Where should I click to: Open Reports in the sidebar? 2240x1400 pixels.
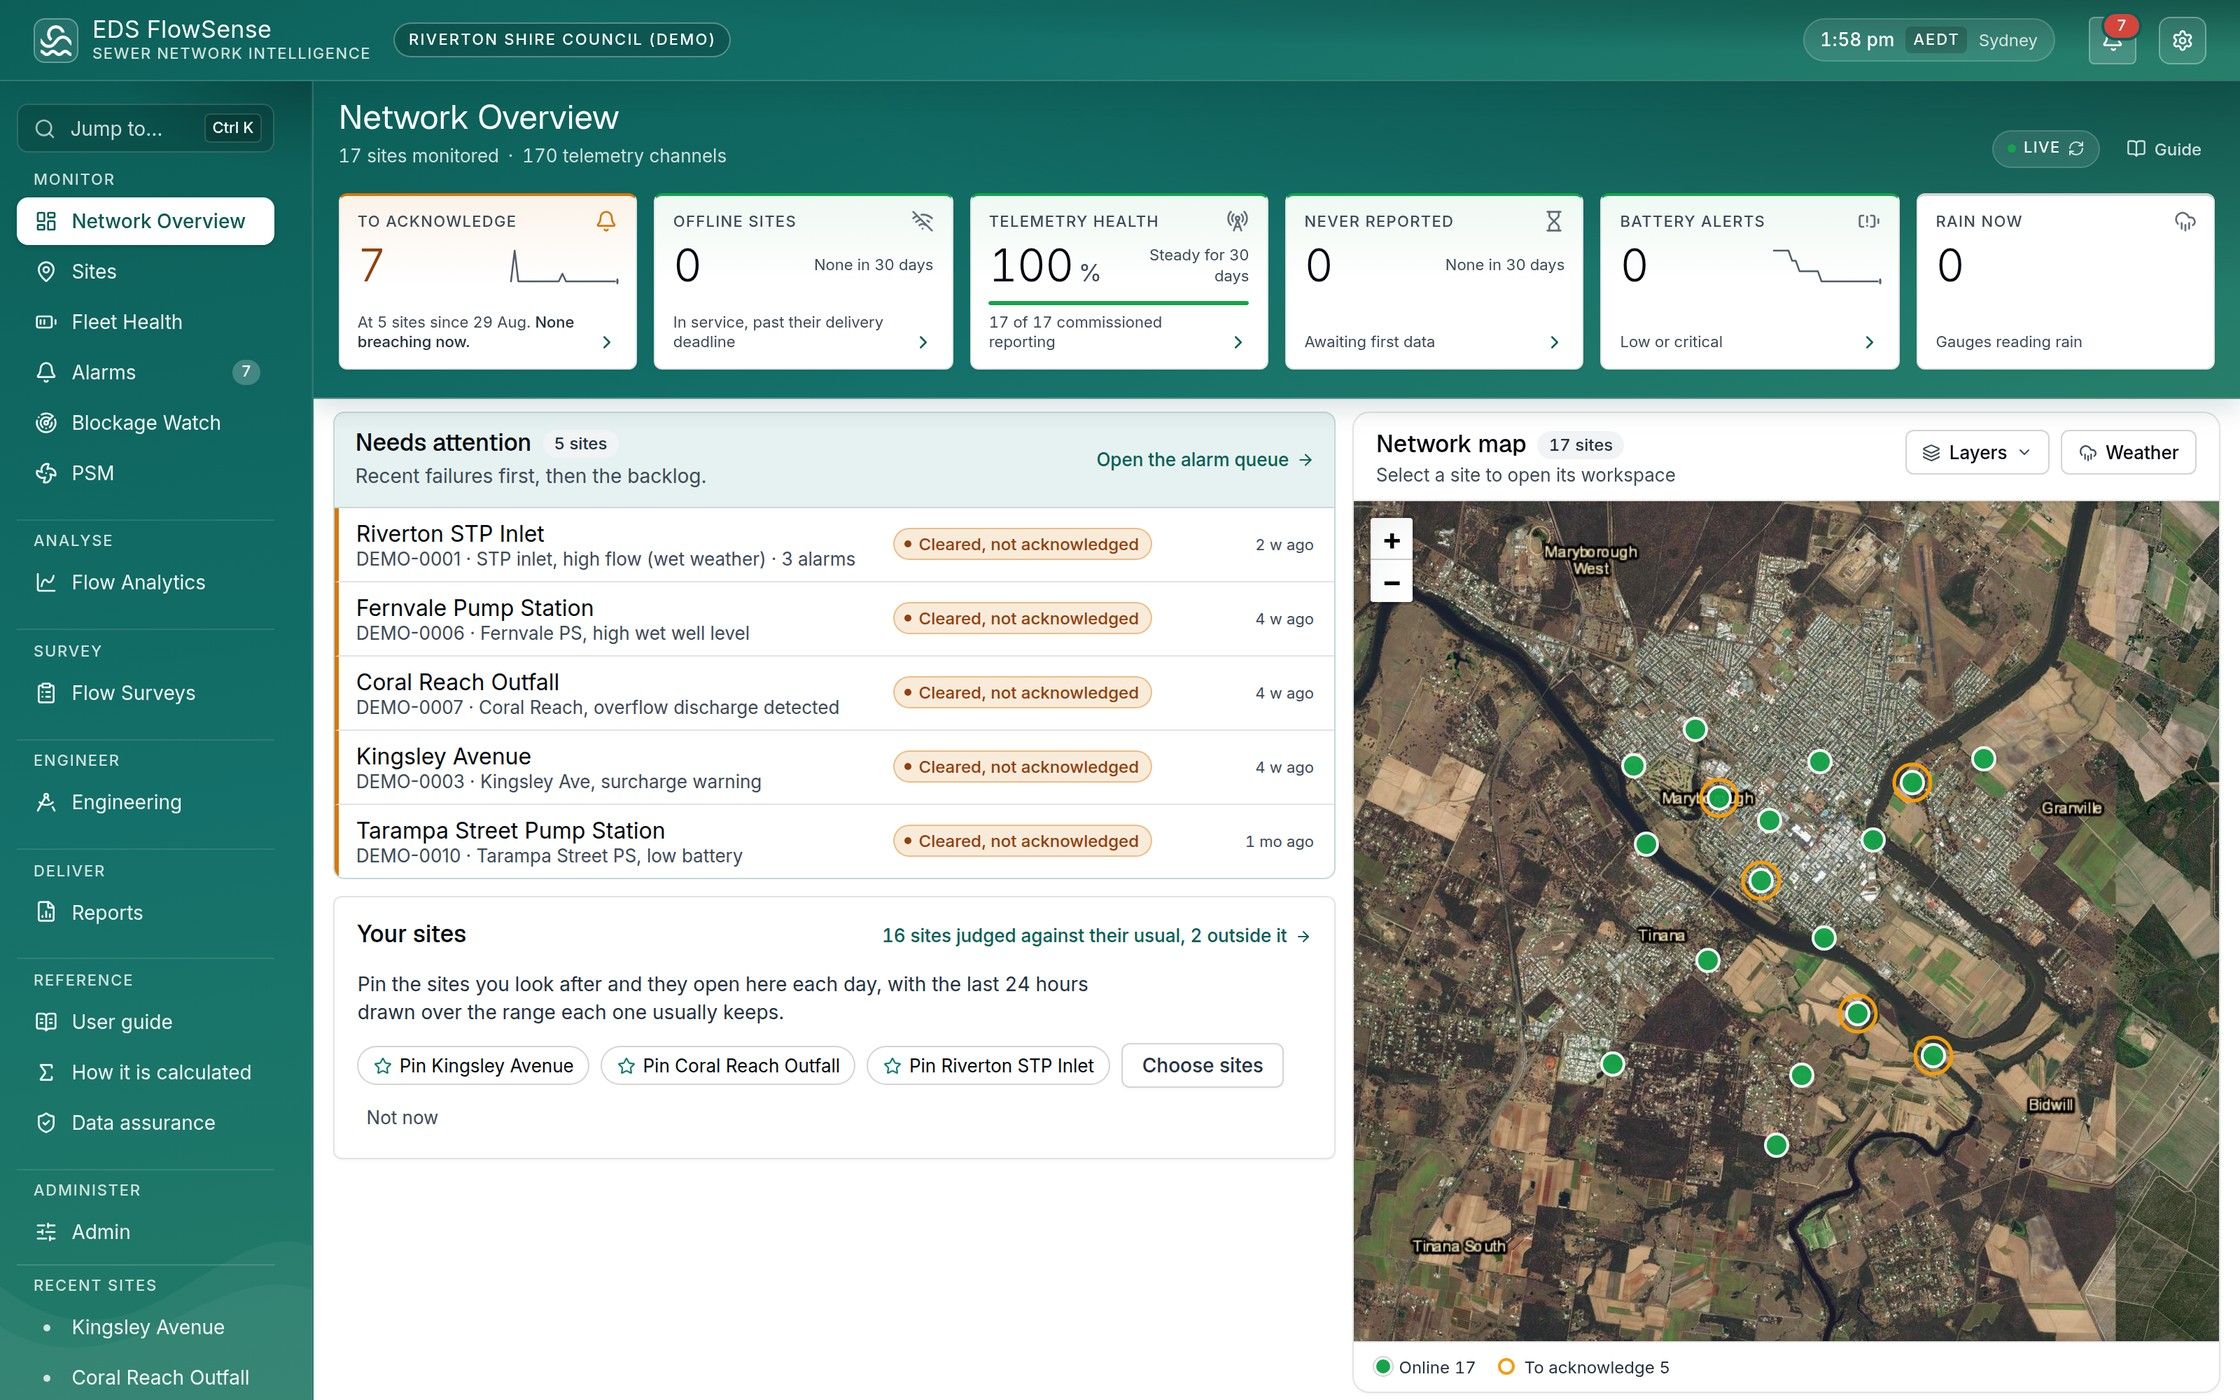point(145,912)
